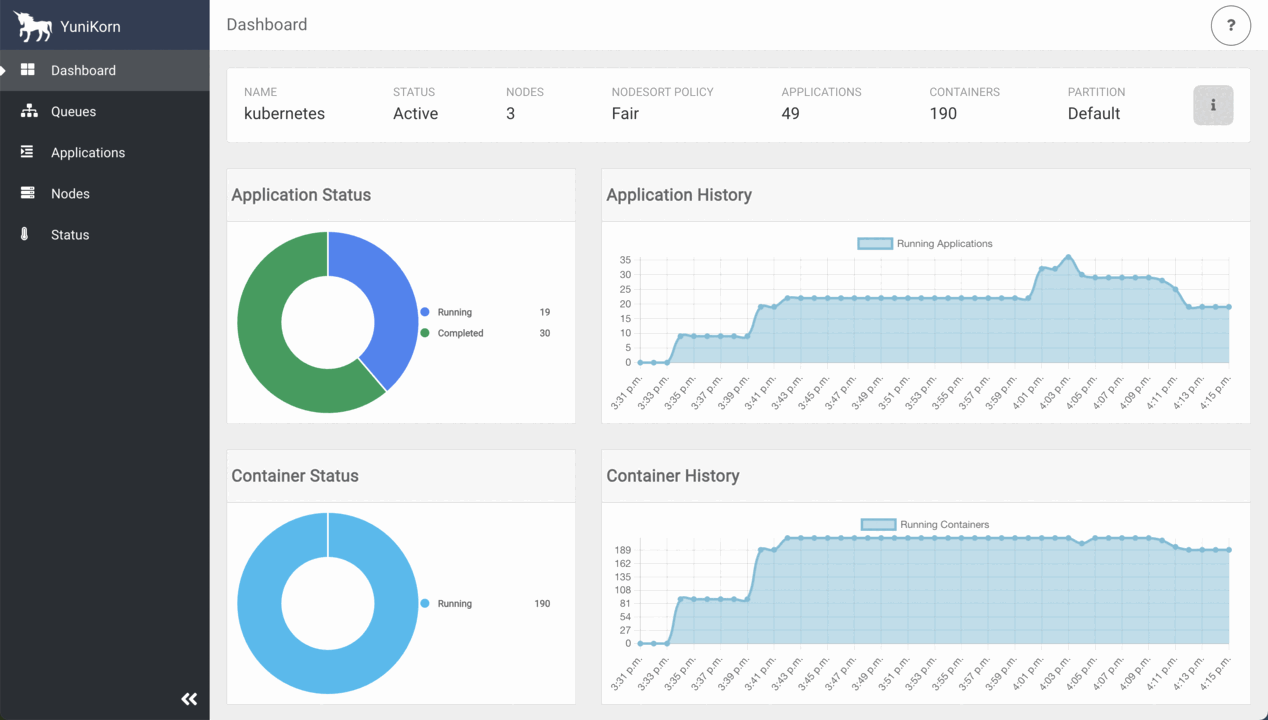Viewport: 1268px width, 720px height.
Task: Click the blue Running swatch in Application Status
Action: (x=425, y=312)
